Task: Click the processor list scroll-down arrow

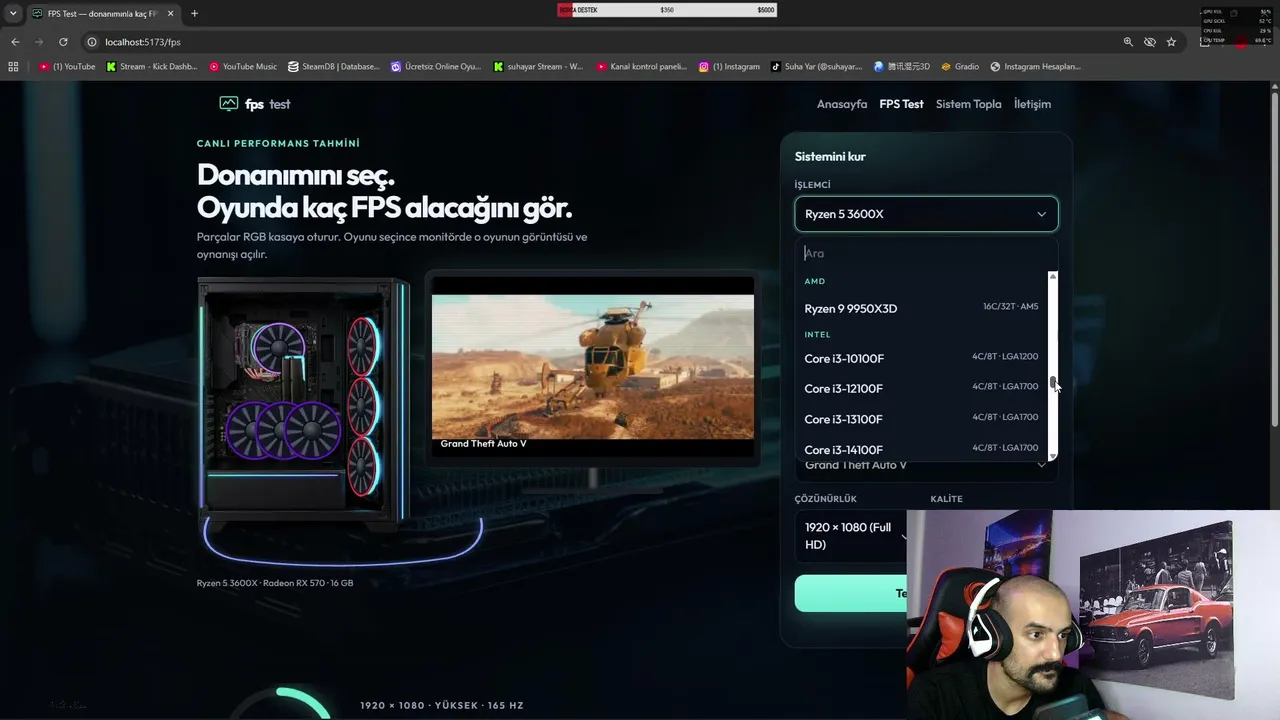Action: [1053, 456]
